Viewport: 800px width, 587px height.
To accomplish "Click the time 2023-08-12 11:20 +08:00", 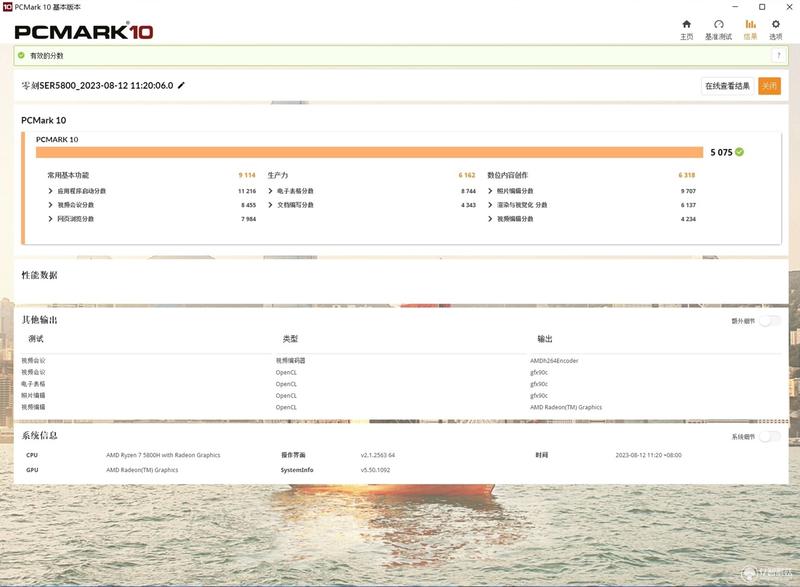I will (x=648, y=455).
